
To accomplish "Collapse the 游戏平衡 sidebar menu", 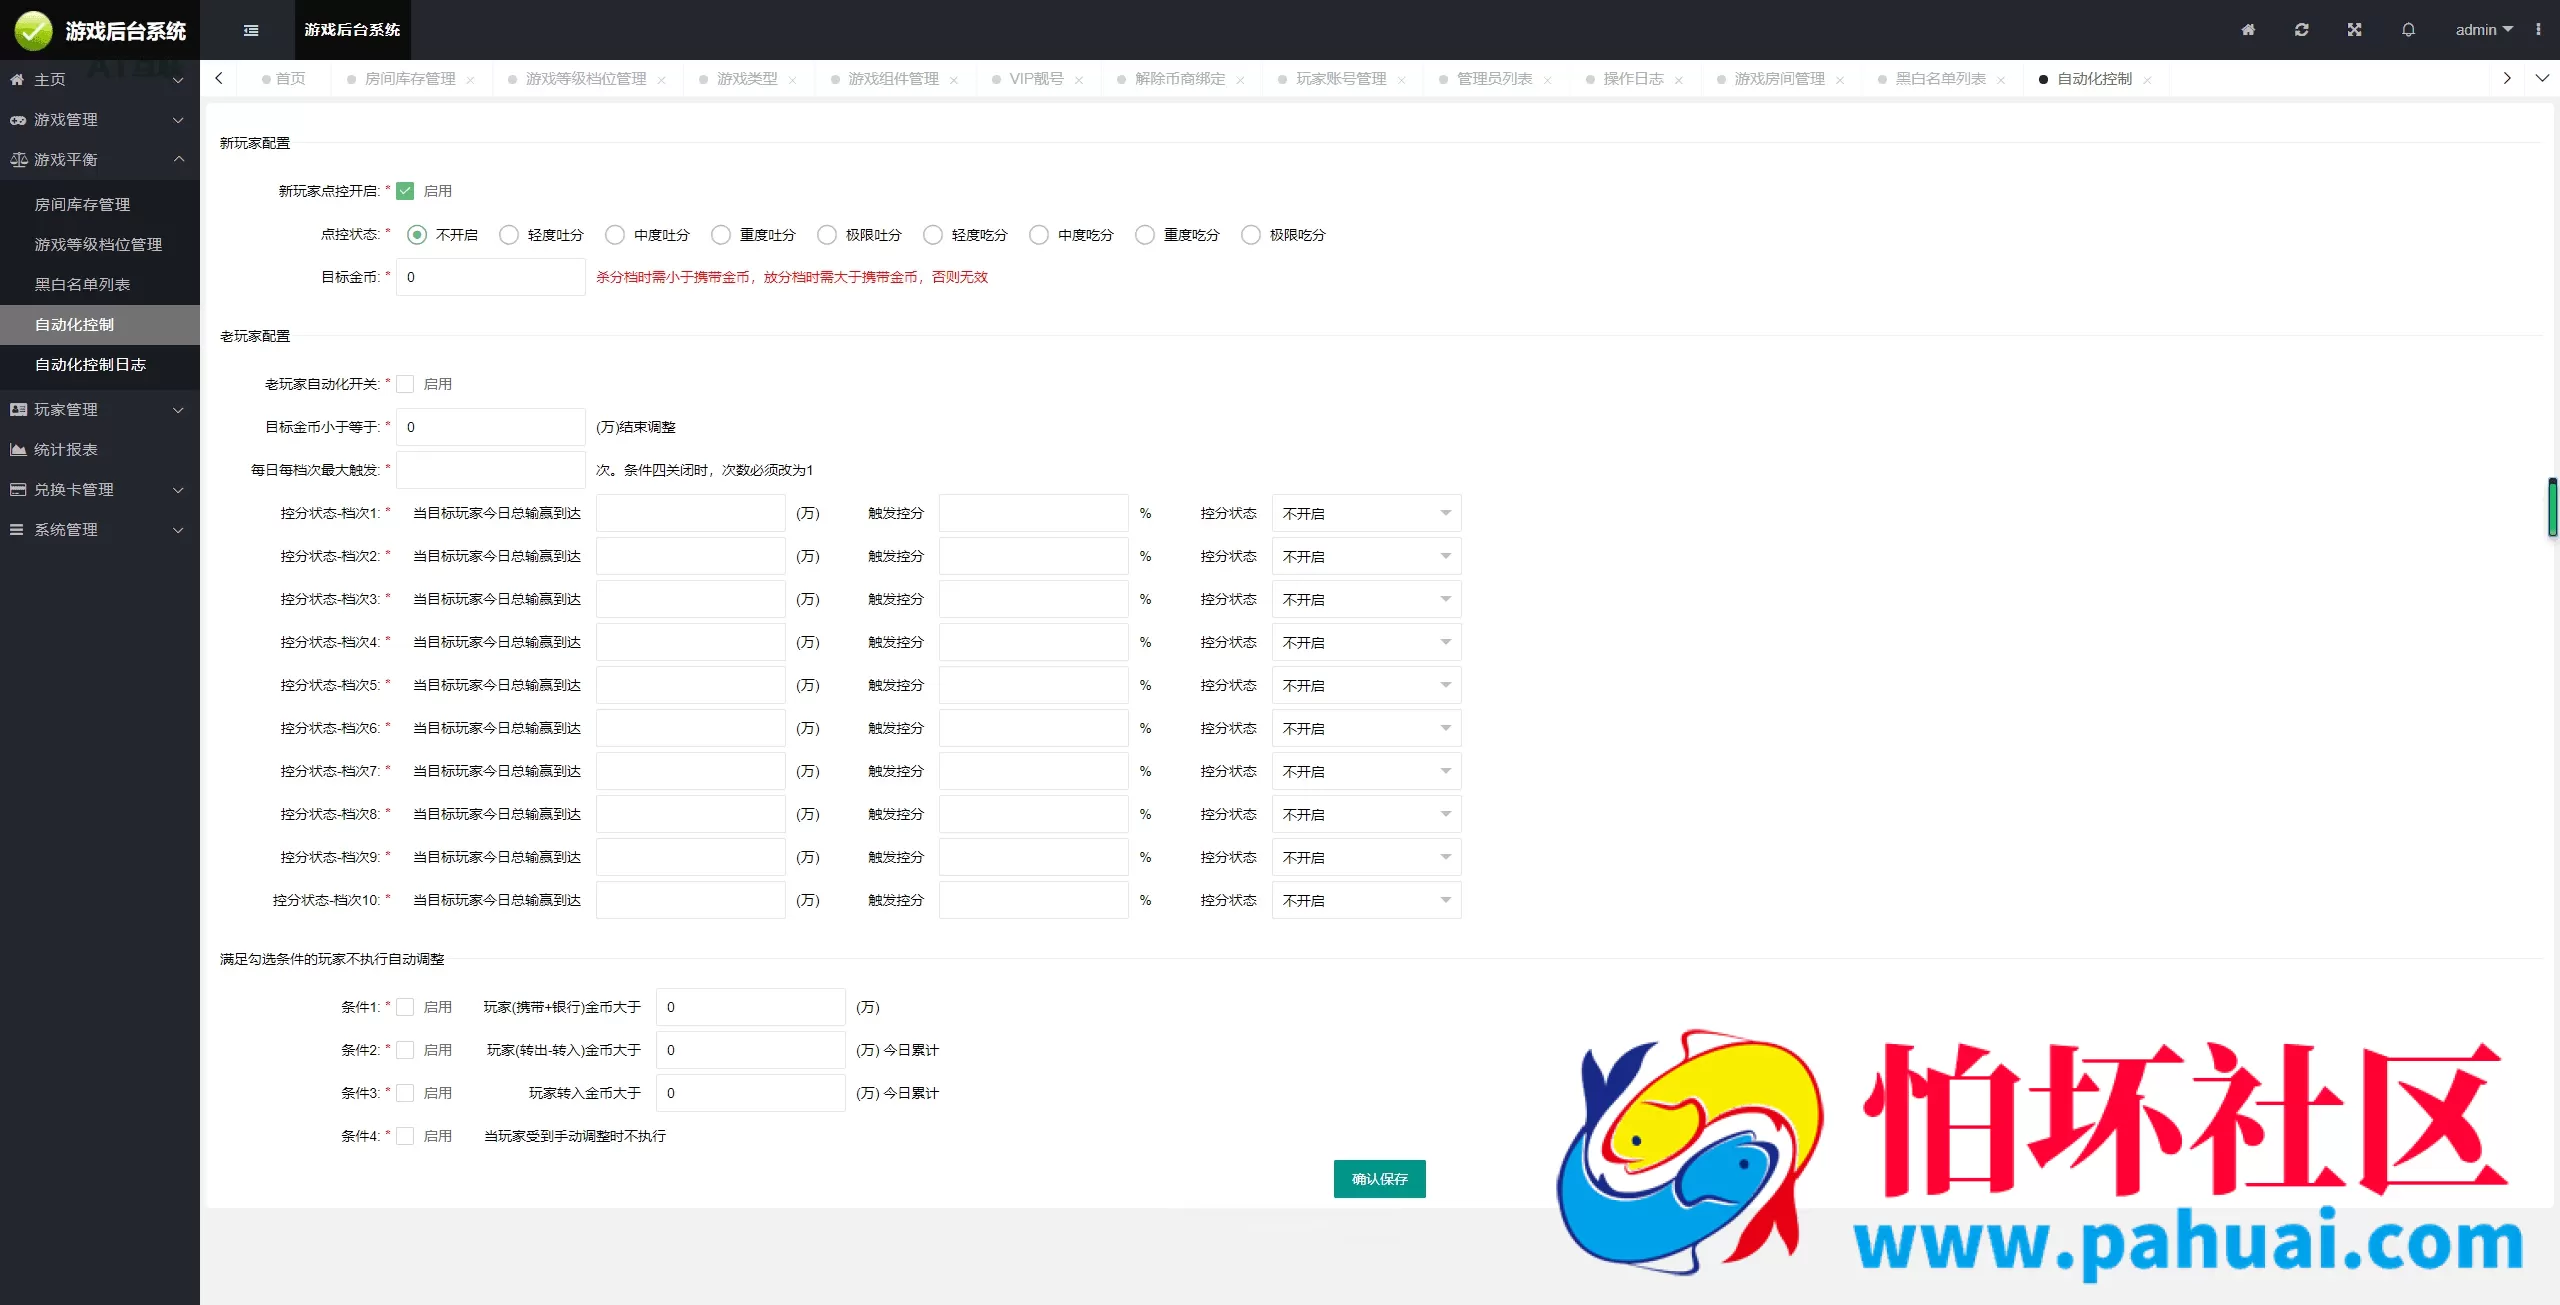I will point(100,160).
